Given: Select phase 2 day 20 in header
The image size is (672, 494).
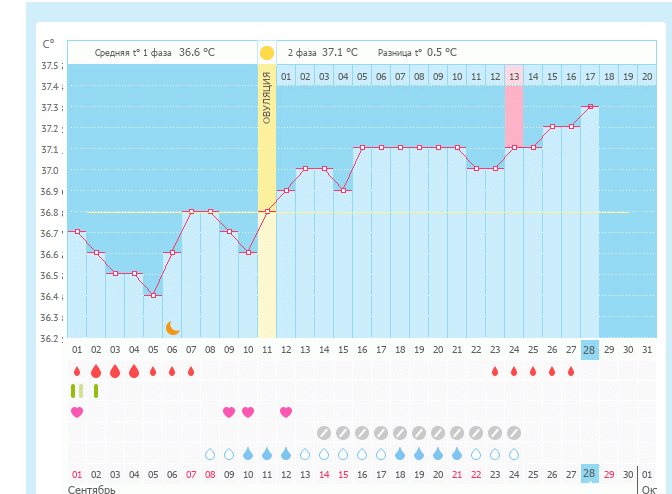Looking at the screenshot, I should tap(647, 76).
